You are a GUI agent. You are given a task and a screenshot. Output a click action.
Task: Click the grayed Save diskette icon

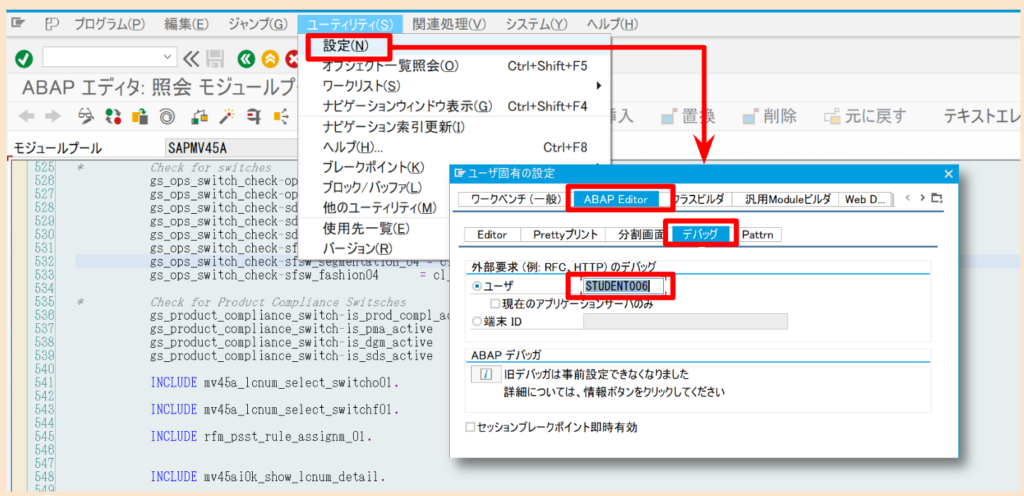[x=215, y=59]
